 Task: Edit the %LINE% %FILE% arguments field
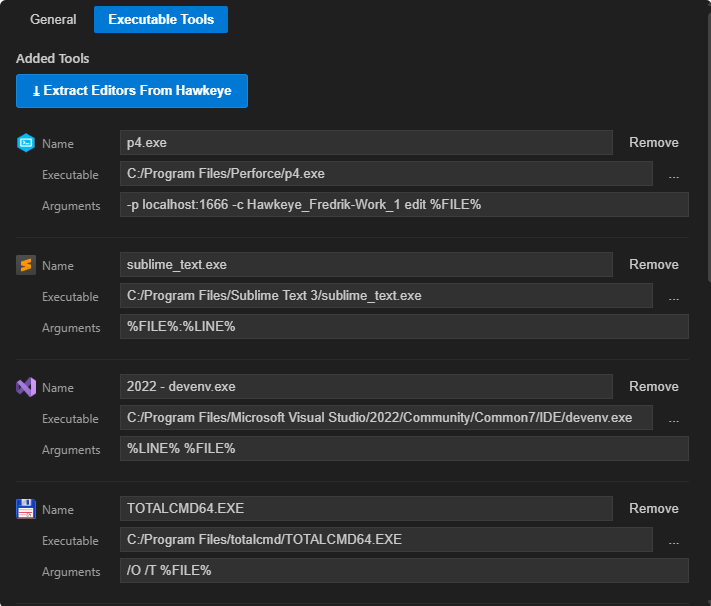tap(404, 449)
